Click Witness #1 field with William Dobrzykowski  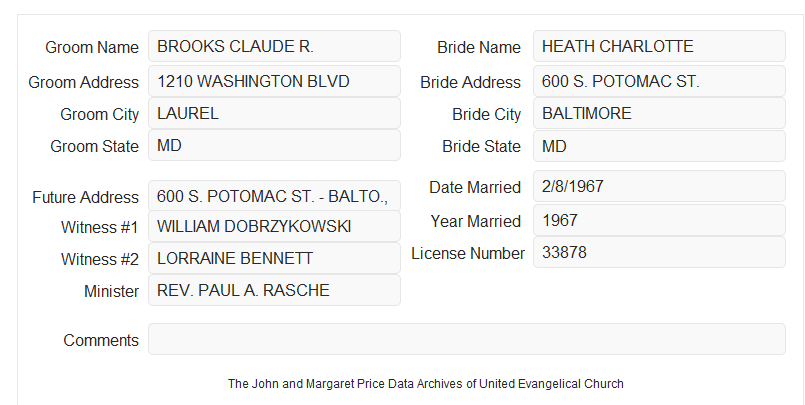coord(274,226)
